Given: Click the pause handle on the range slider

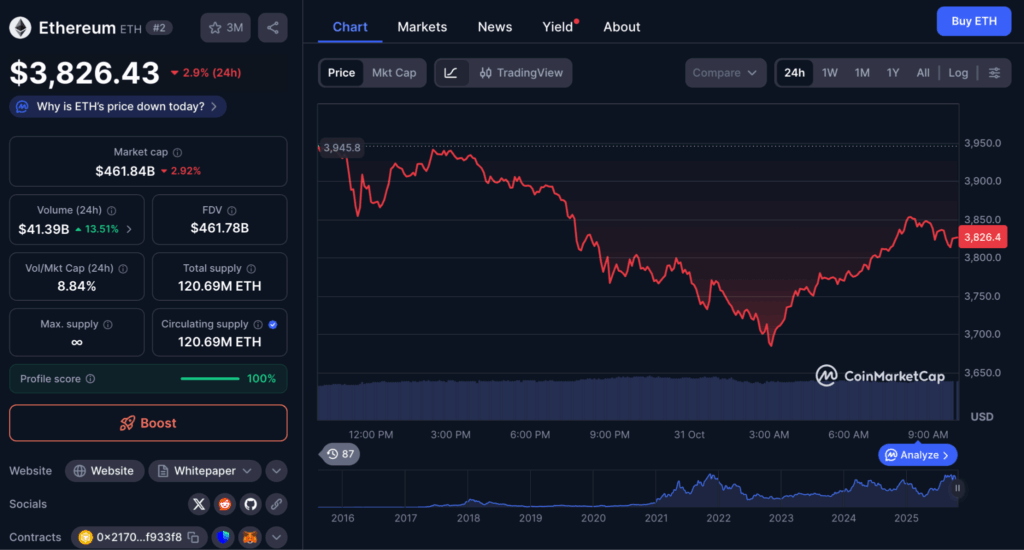Looking at the screenshot, I should tap(957, 489).
